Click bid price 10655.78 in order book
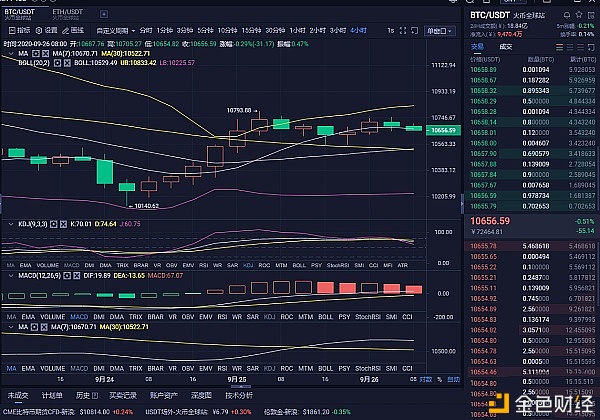Viewport: 600px width, 420px height. [x=483, y=246]
